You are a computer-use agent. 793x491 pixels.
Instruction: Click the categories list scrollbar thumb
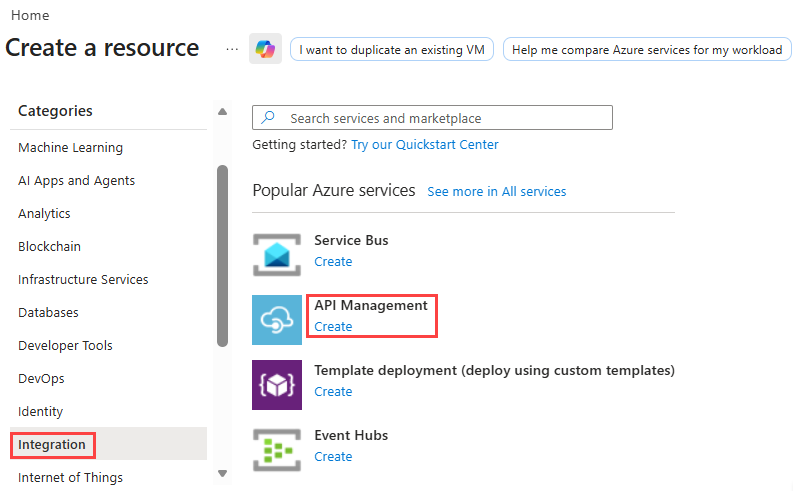coord(222,255)
